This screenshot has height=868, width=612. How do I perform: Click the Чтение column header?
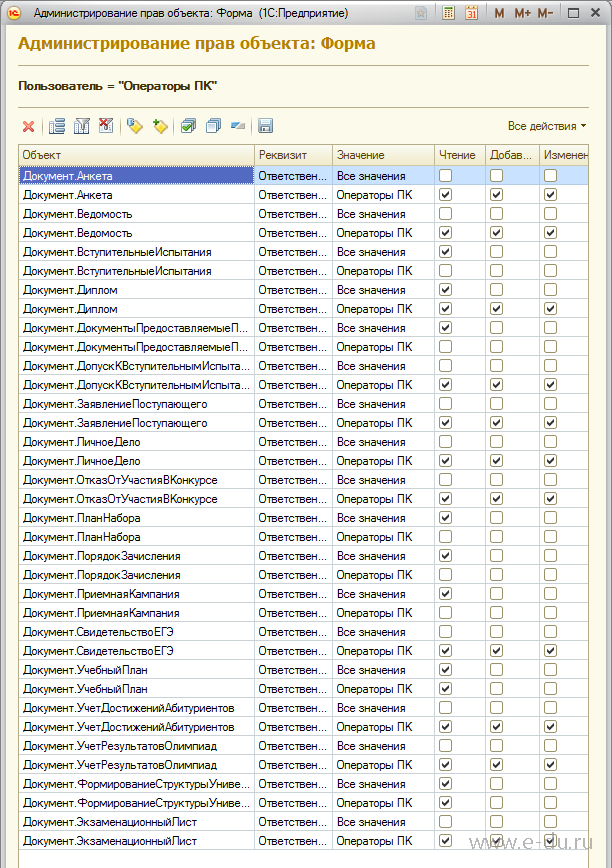coord(460,155)
